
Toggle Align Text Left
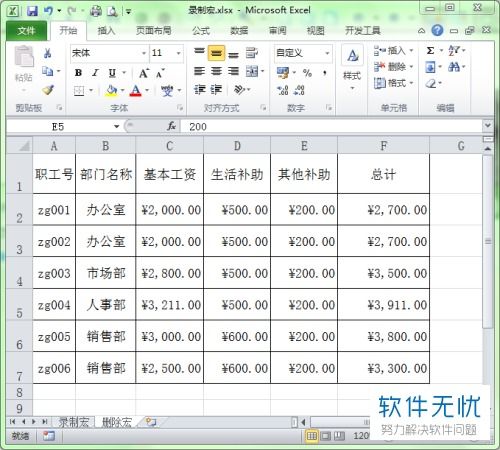pyautogui.click(x=199, y=71)
